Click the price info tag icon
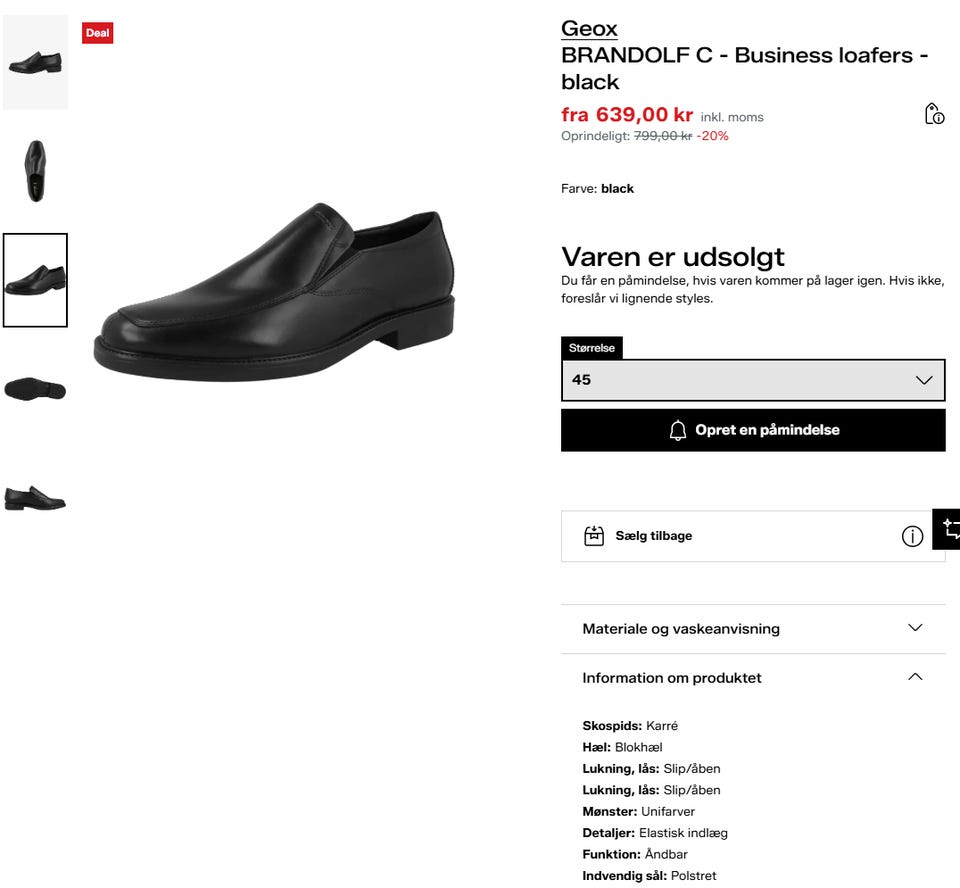Image resolution: width=960 pixels, height=888 pixels. (x=934, y=114)
